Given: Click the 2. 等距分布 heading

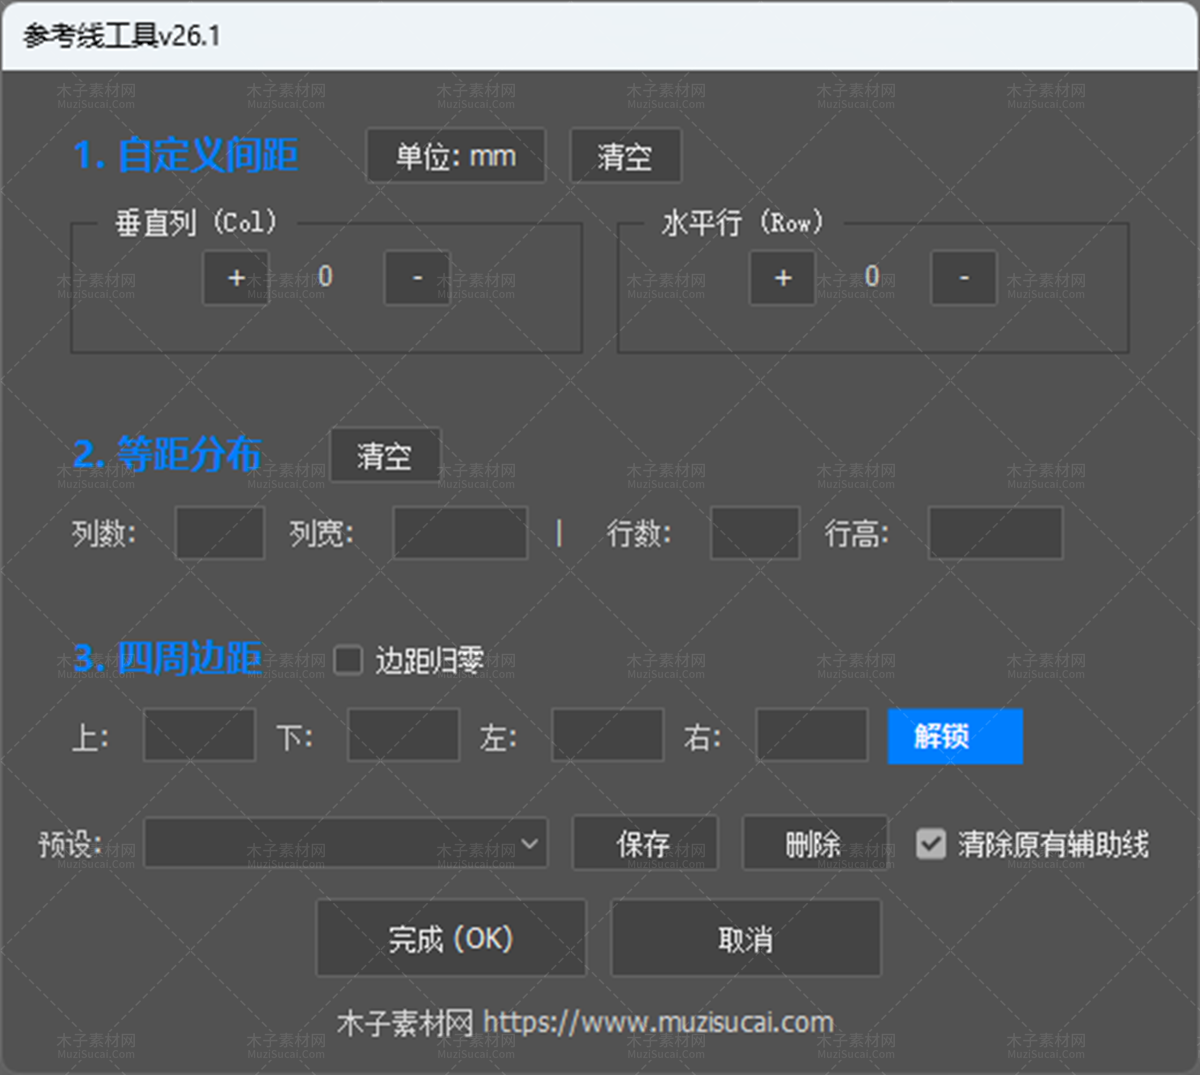Looking at the screenshot, I should point(167,454).
